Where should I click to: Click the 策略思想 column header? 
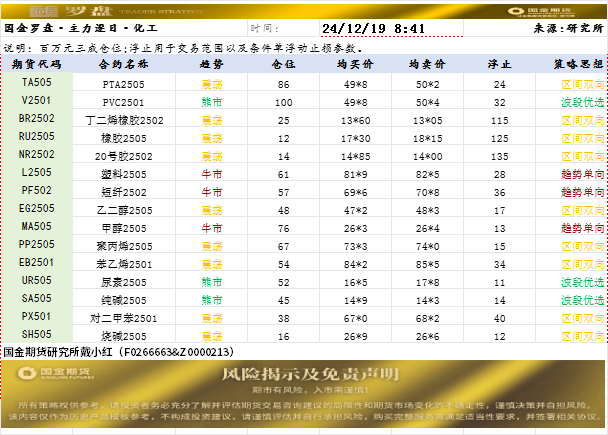[571, 64]
